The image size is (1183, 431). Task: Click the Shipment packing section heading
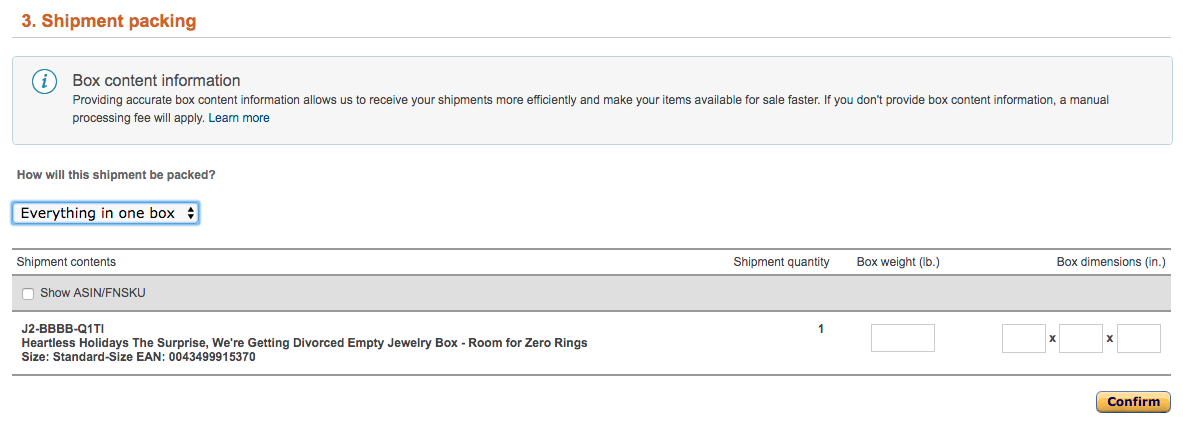[x=109, y=21]
